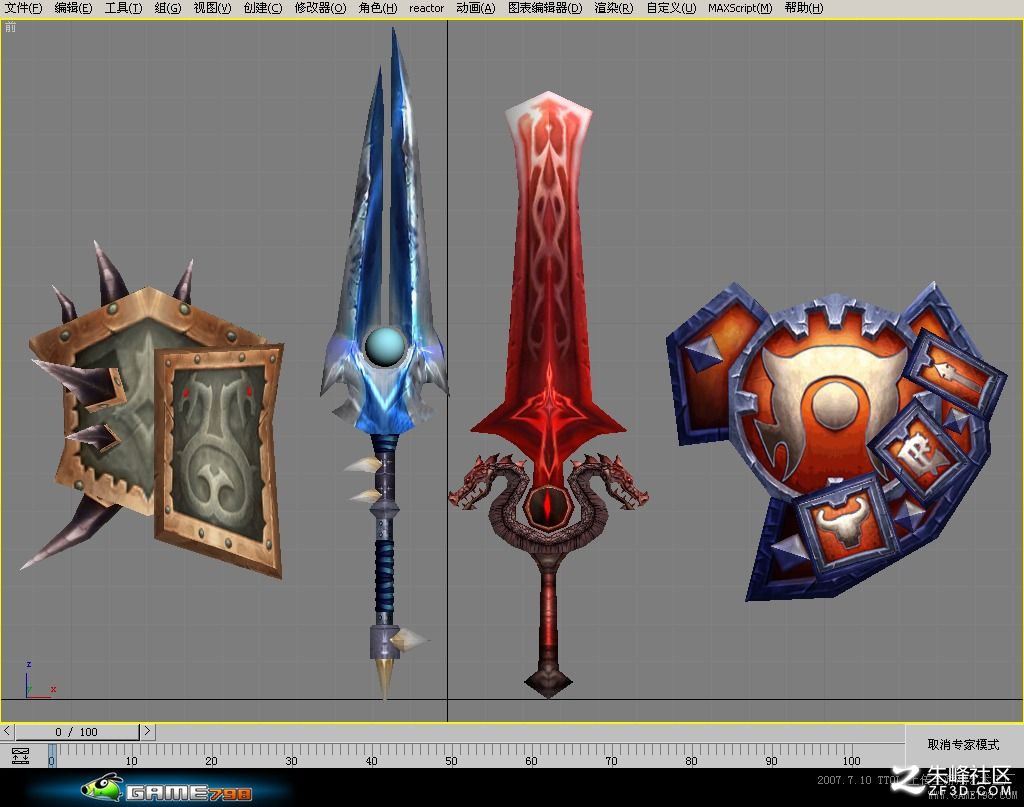Open the 修改器(O) menu
This screenshot has width=1024, height=807.
point(320,8)
